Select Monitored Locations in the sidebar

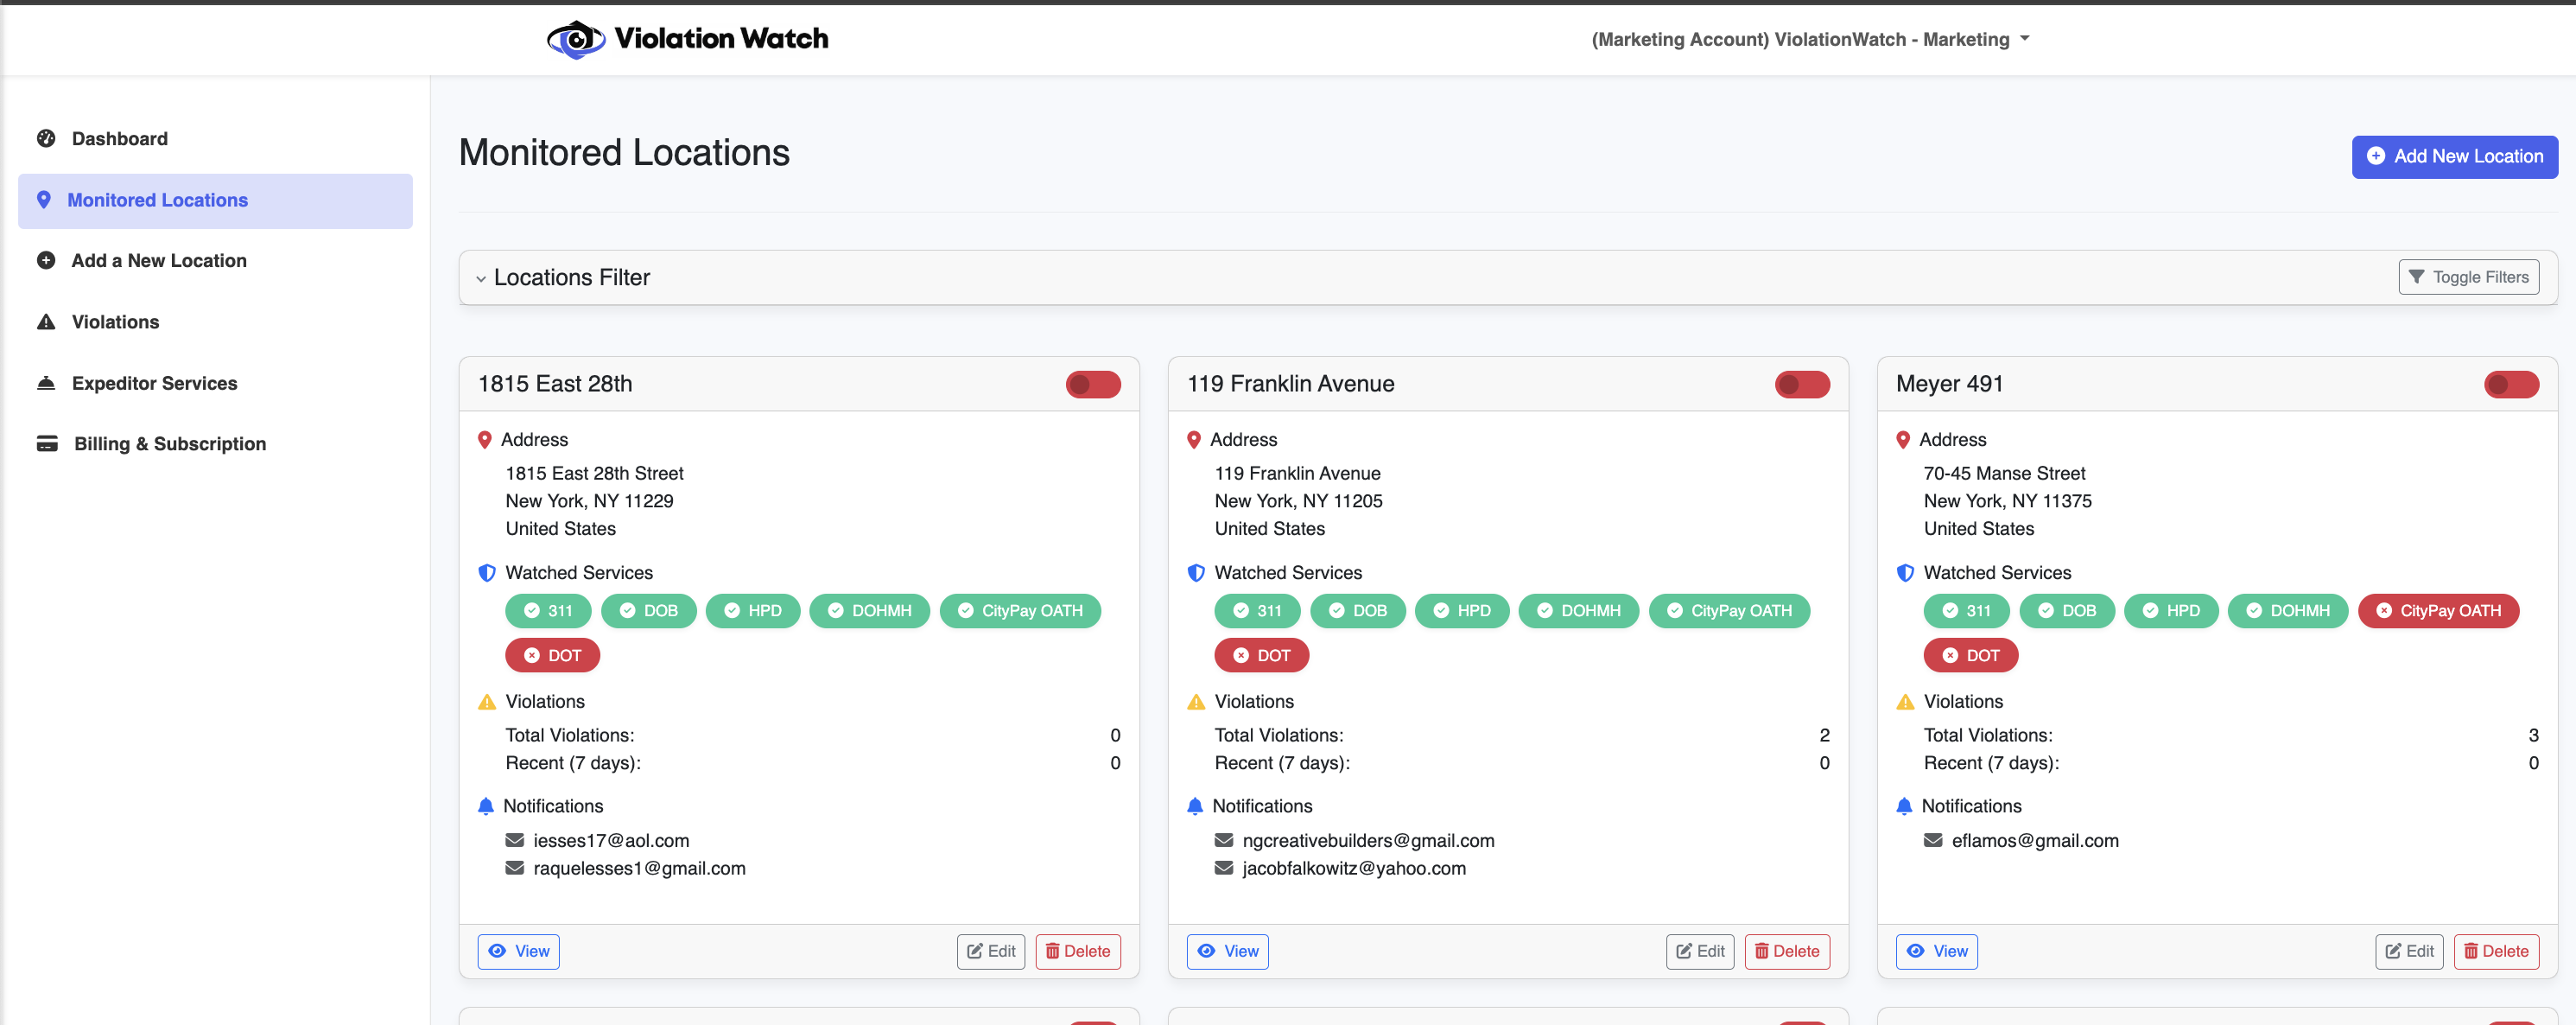pyautogui.click(x=215, y=200)
